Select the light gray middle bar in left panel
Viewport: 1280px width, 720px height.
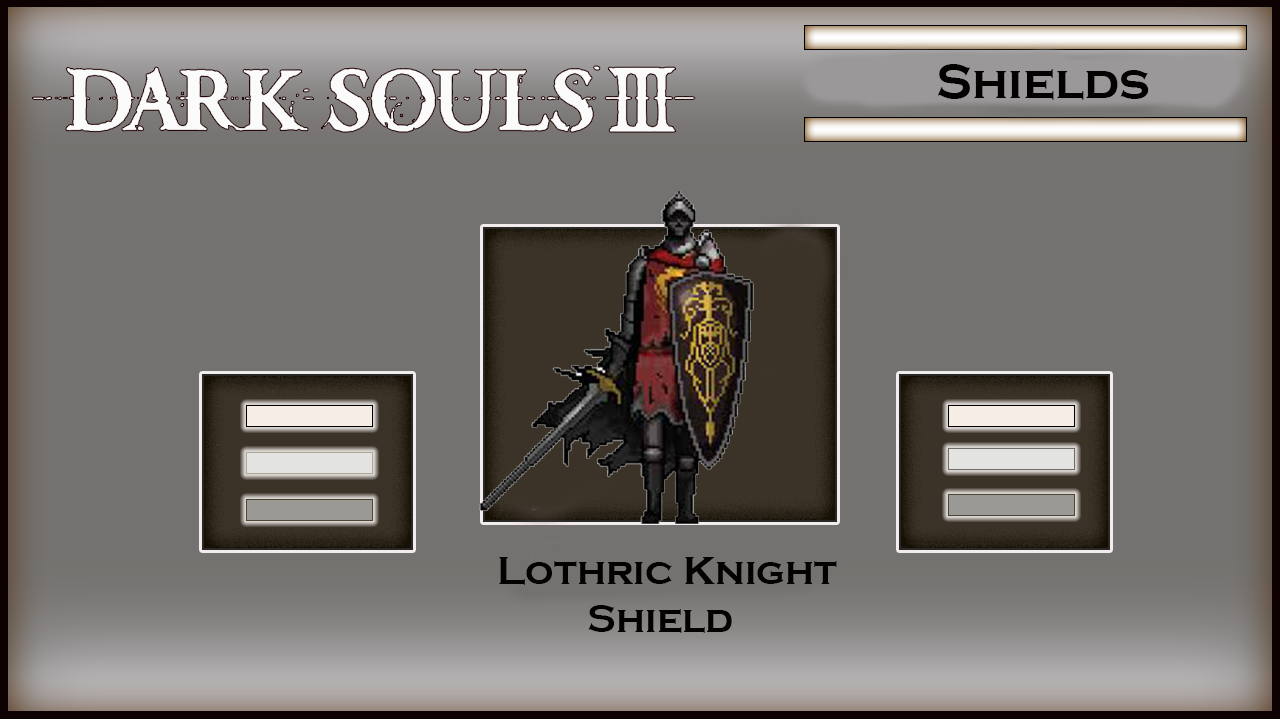(x=309, y=462)
